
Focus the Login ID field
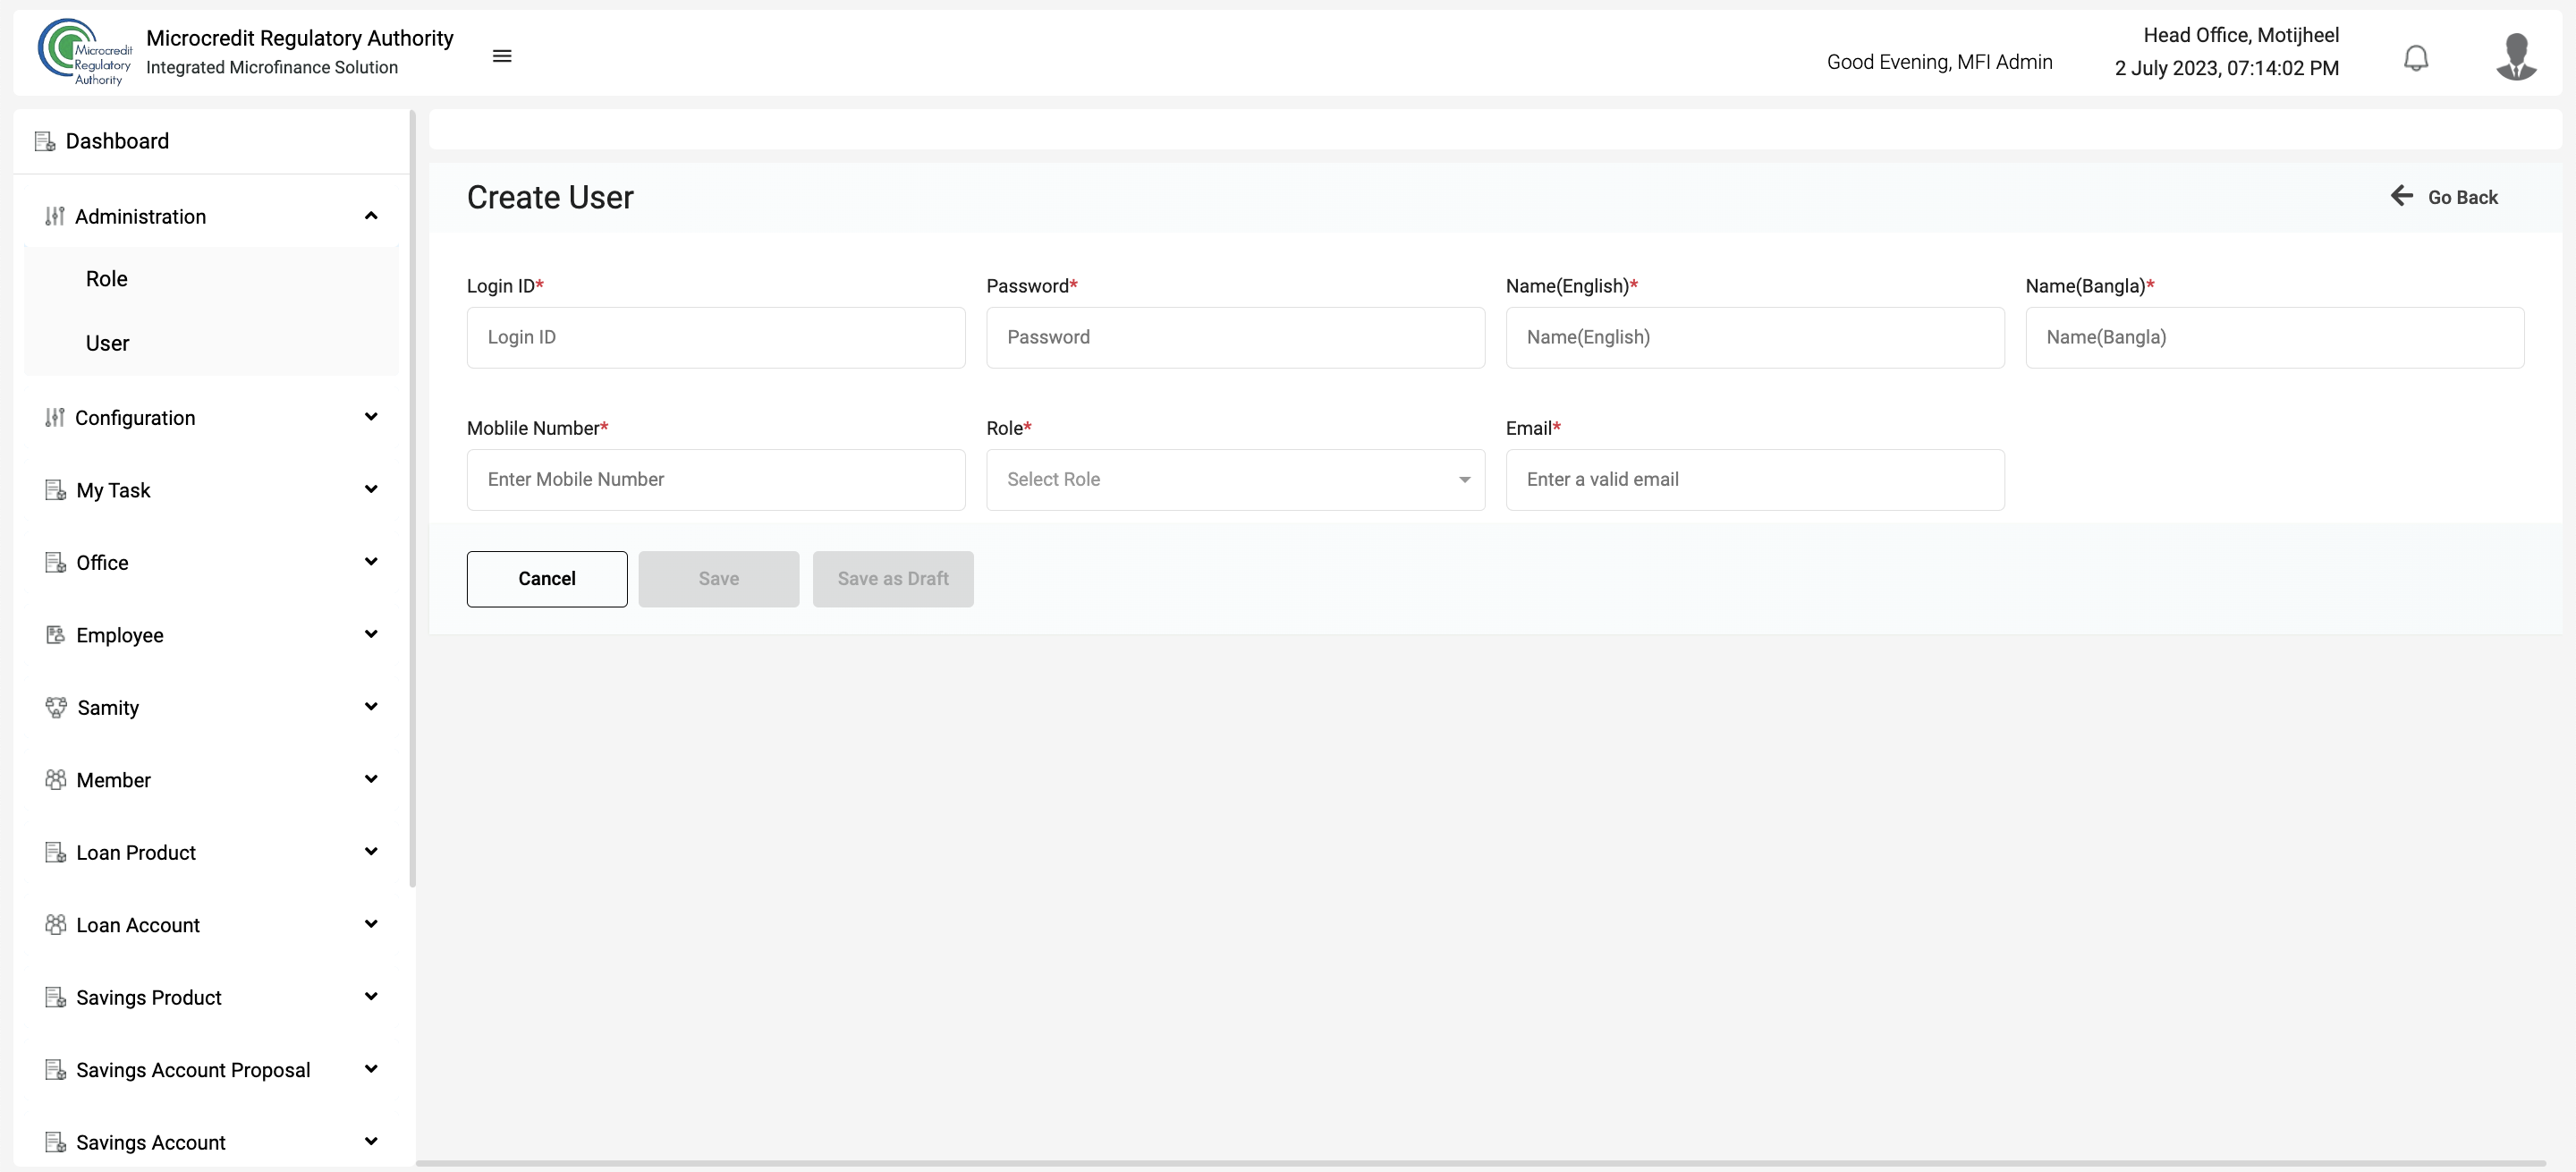click(716, 338)
